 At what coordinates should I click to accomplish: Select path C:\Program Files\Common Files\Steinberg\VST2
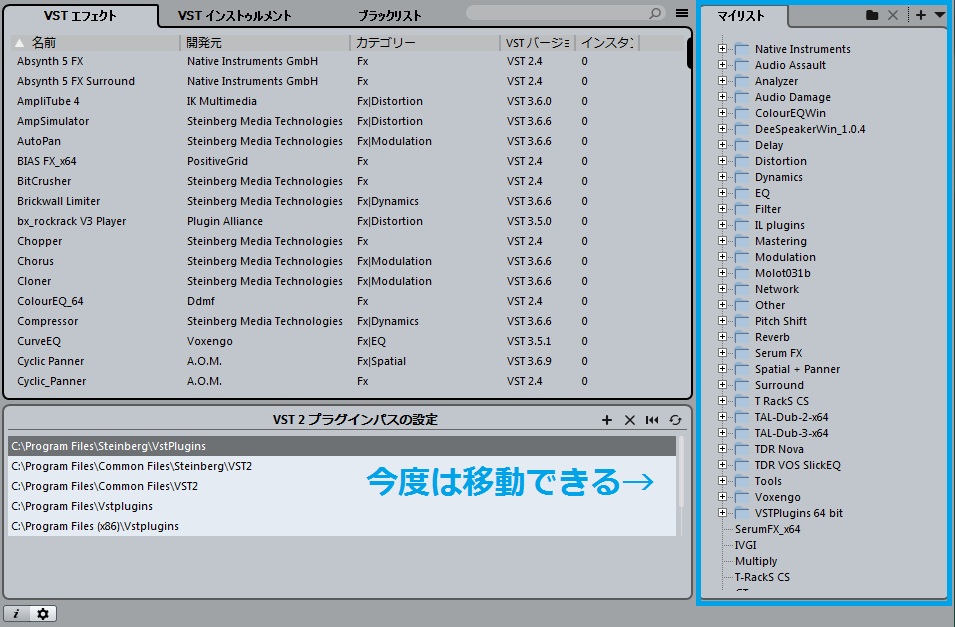pyautogui.click(x=342, y=466)
